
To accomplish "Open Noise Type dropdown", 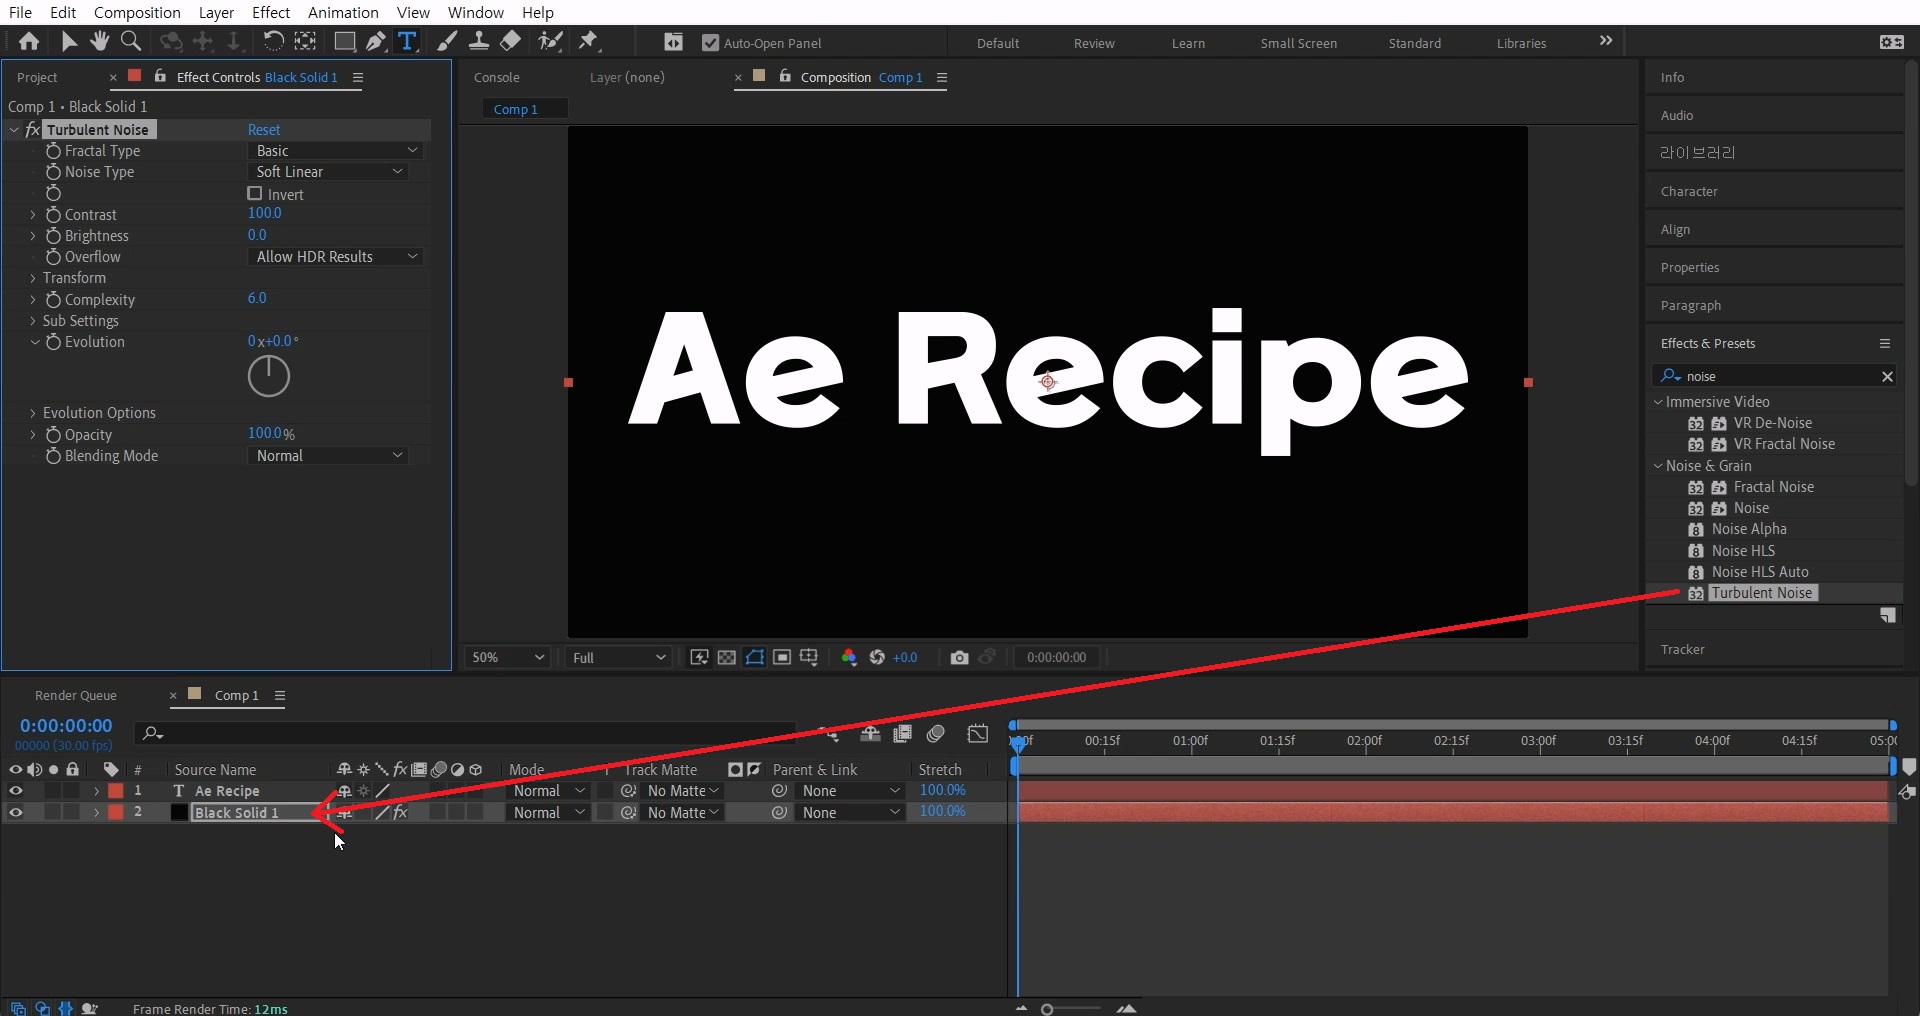I will (x=328, y=172).
